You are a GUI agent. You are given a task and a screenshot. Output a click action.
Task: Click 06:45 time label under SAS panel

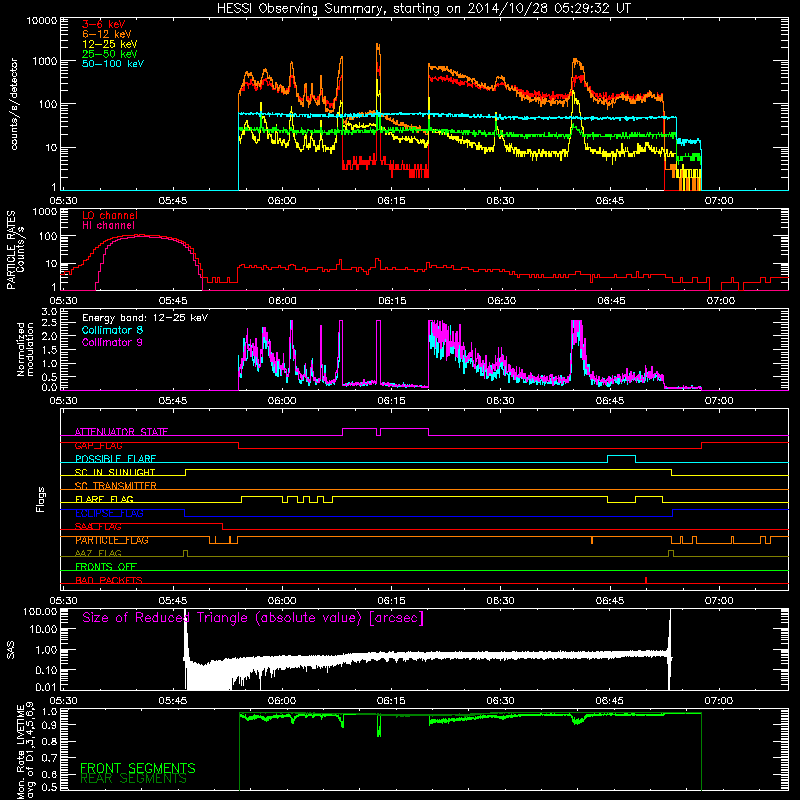(609, 701)
